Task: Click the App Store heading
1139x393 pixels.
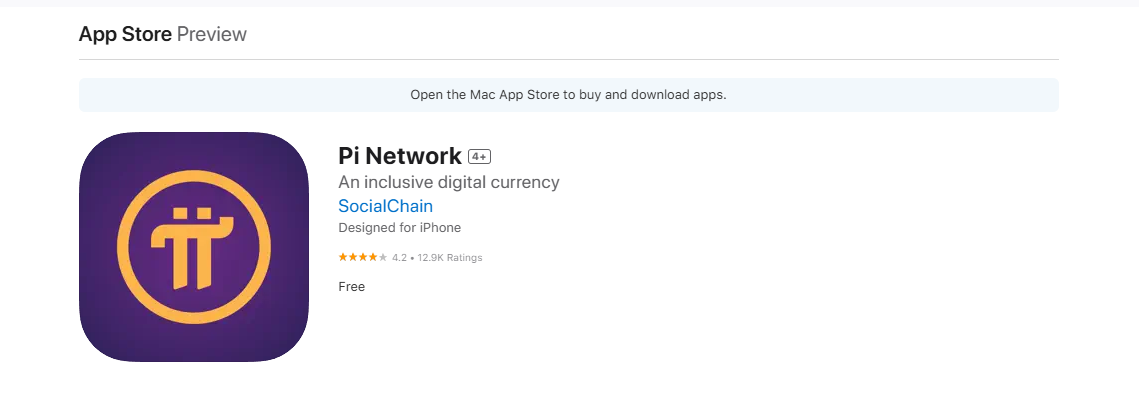Action: pos(125,34)
